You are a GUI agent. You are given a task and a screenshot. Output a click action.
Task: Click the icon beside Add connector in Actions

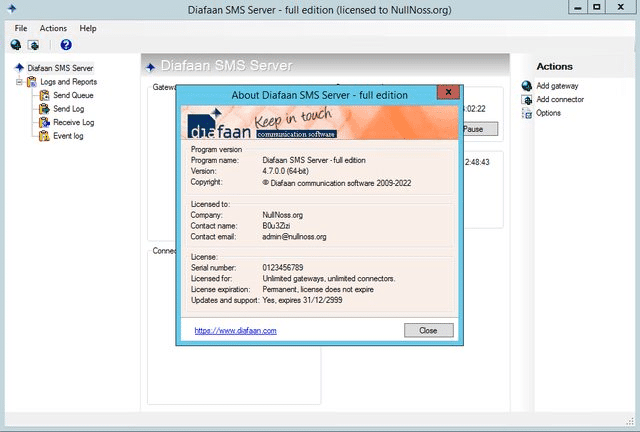click(527, 99)
